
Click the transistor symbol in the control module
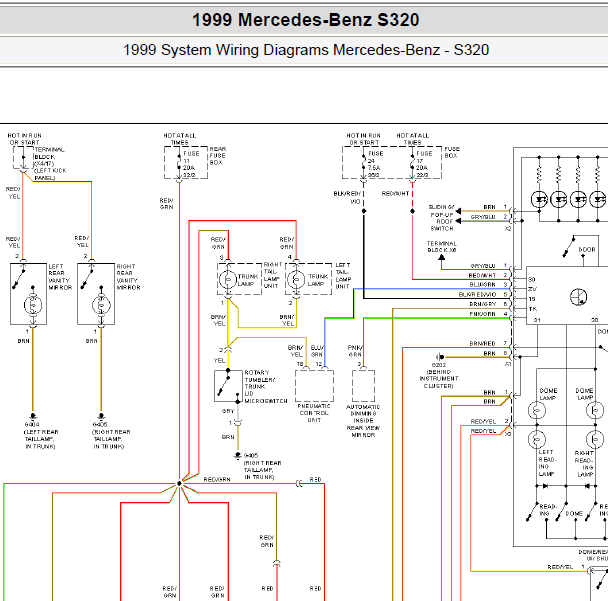pos(579,297)
